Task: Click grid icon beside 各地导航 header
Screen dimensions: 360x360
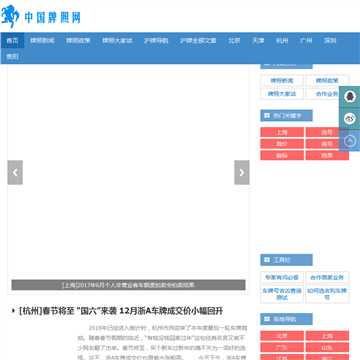Action: pos(267,319)
